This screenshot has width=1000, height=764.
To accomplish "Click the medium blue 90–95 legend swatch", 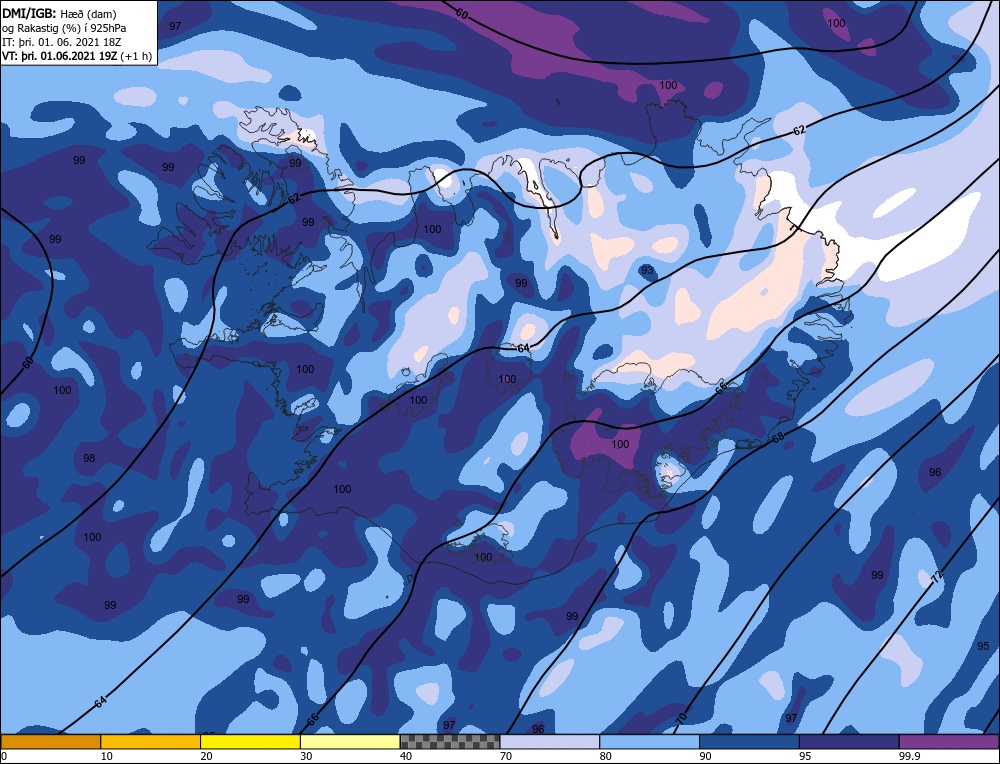I will coord(749,741).
